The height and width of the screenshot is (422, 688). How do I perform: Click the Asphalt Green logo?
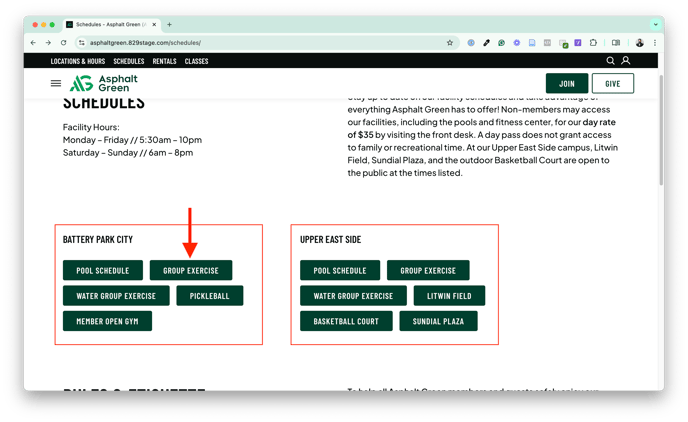click(103, 83)
